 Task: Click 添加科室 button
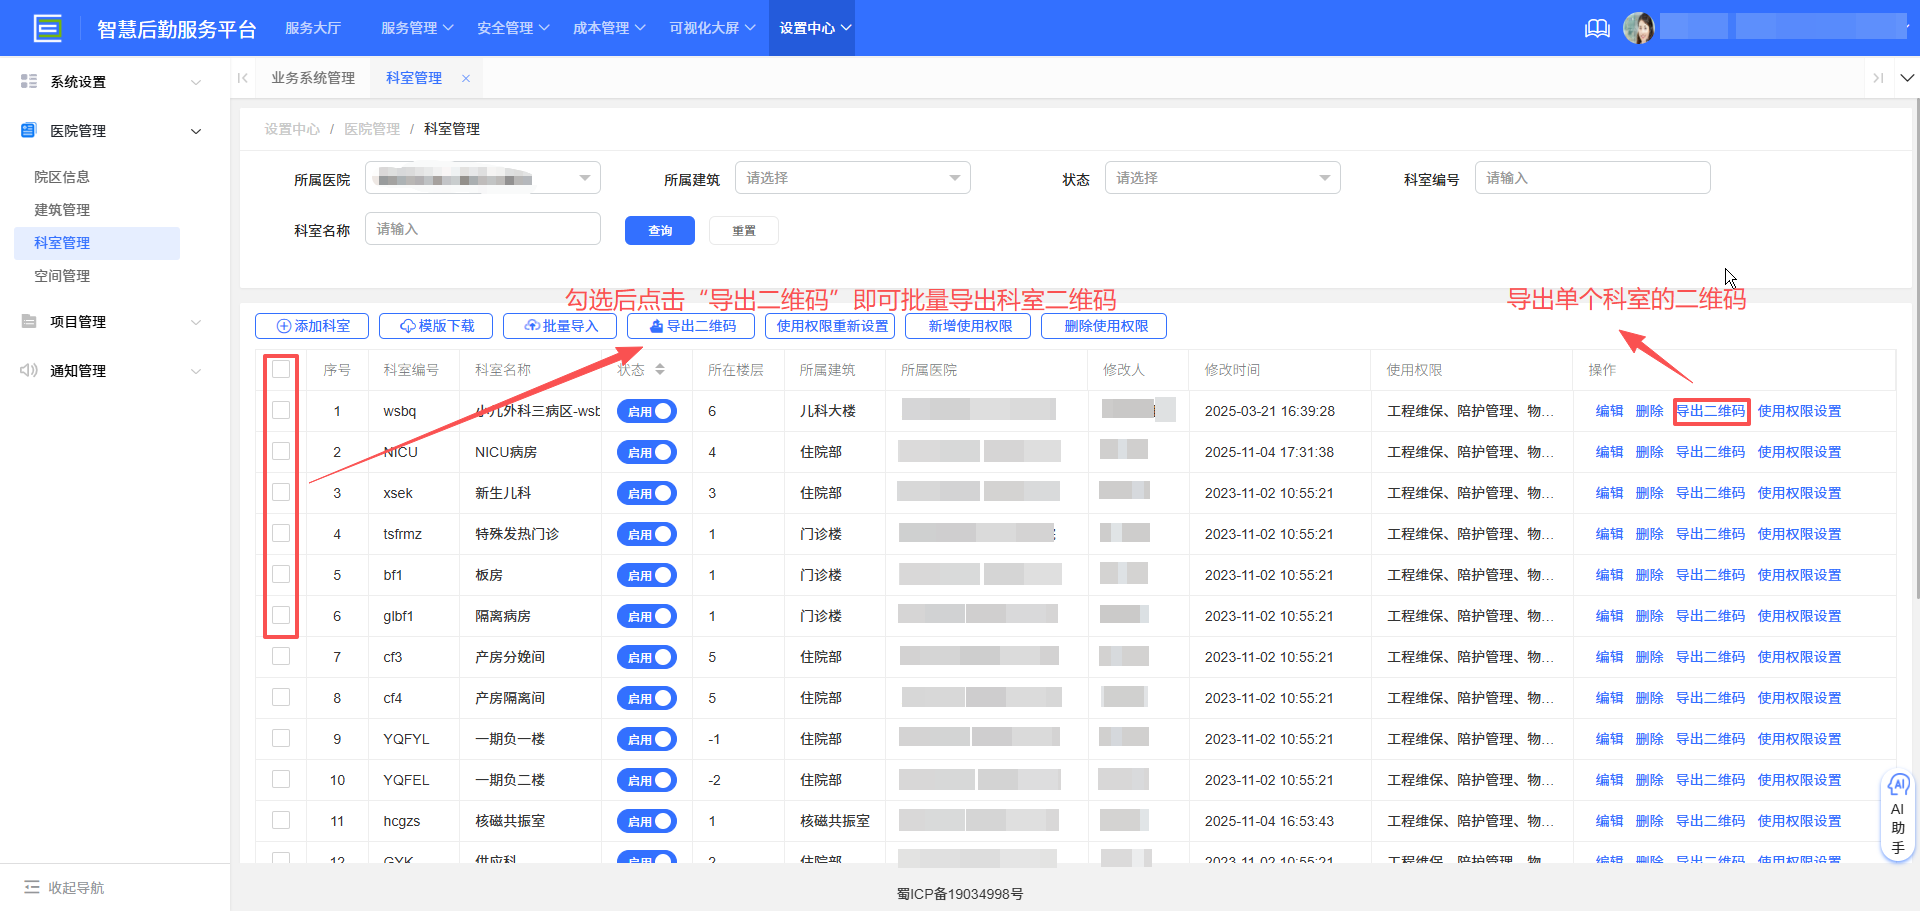[312, 326]
